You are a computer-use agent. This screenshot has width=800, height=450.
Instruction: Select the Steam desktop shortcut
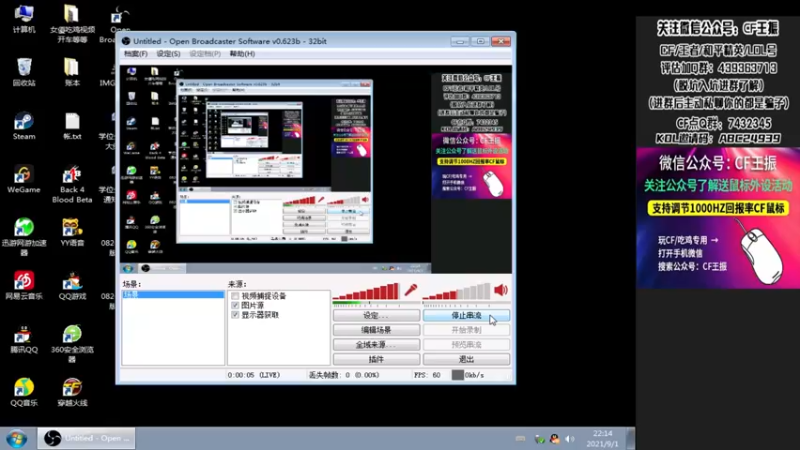(x=24, y=126)
